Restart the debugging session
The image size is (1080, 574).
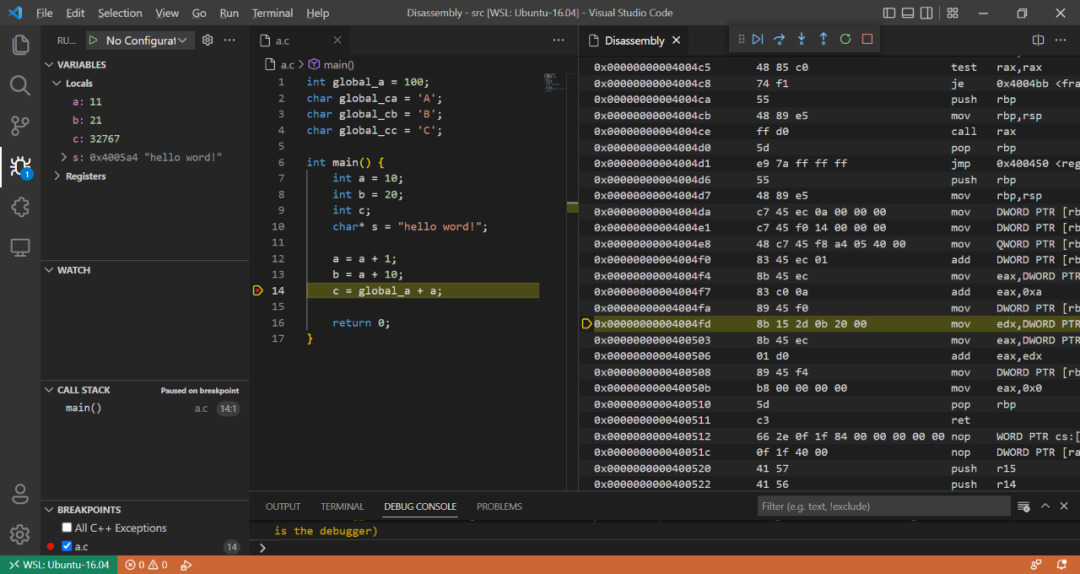(x=845, y=39)
